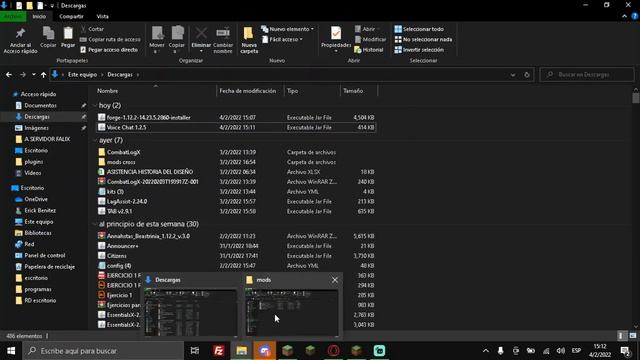
Task: Open volume control in system tray
Action: point(560,351)
